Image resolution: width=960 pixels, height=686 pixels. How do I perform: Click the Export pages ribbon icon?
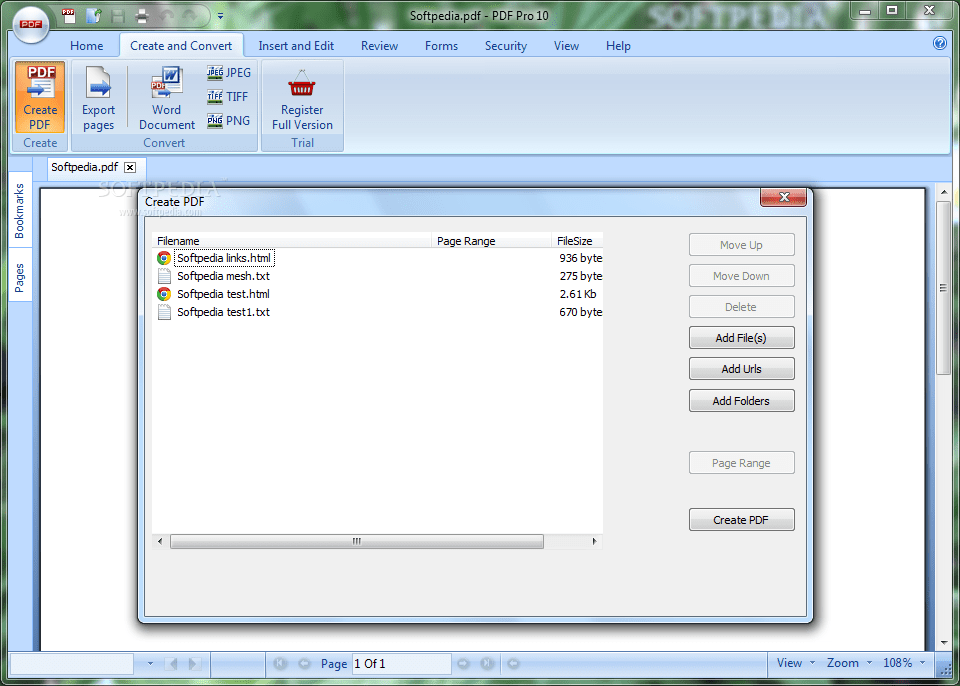coord(99,98)
